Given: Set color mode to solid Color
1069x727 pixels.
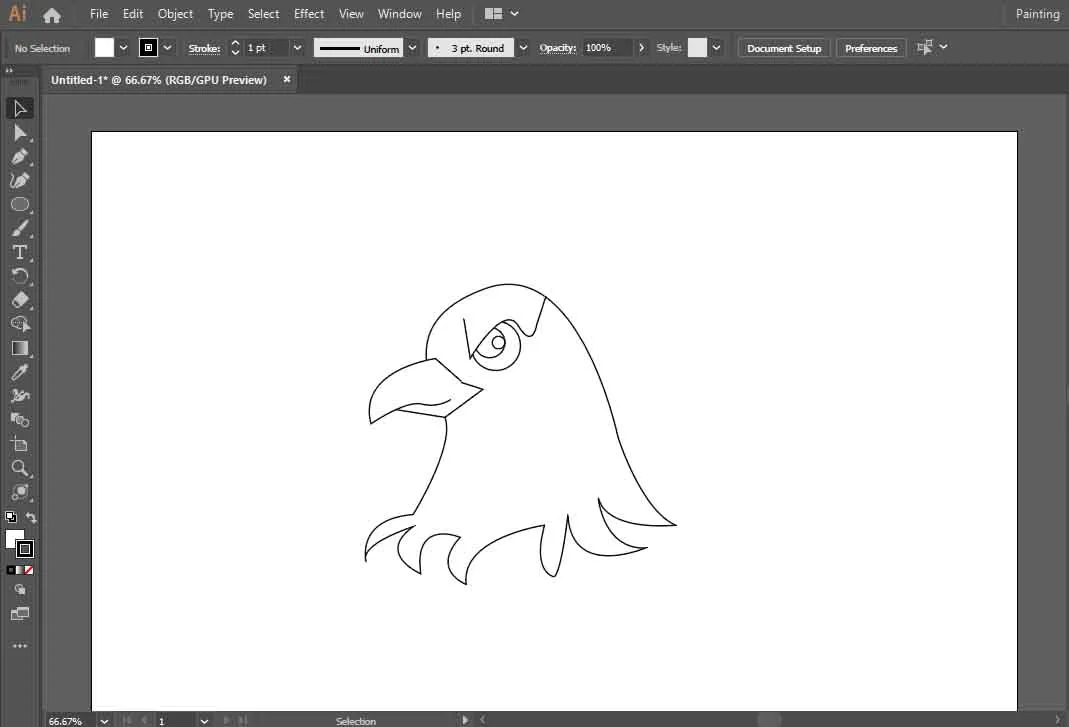Looking at the screenshot, I should click(10, 570).
